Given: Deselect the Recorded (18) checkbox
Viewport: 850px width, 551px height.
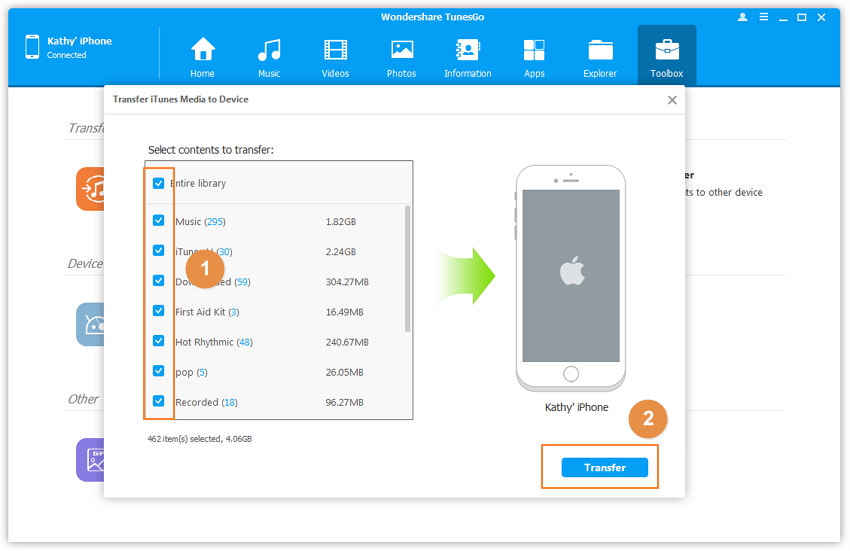Looking at the screenshot, I should click(x=158, y=401).
